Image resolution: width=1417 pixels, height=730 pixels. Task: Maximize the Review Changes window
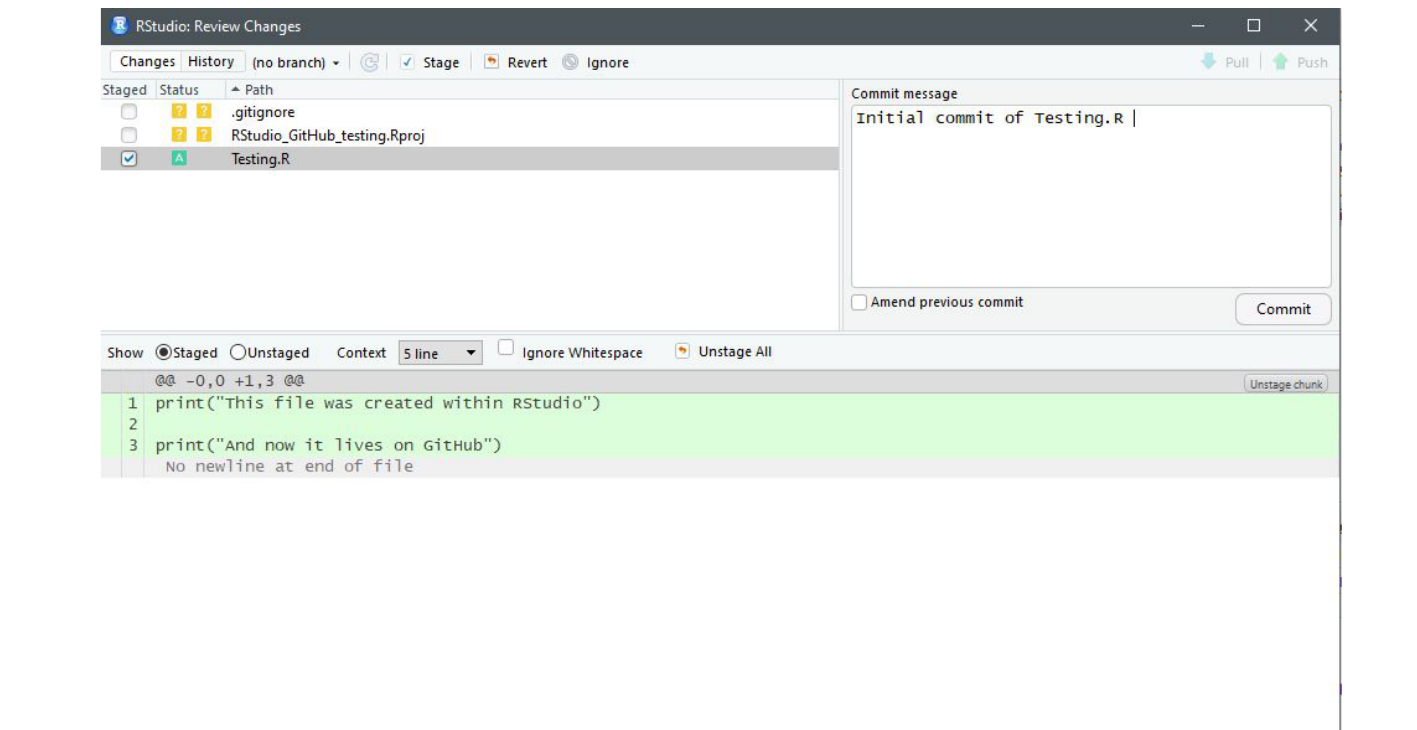pos(1253,26)
